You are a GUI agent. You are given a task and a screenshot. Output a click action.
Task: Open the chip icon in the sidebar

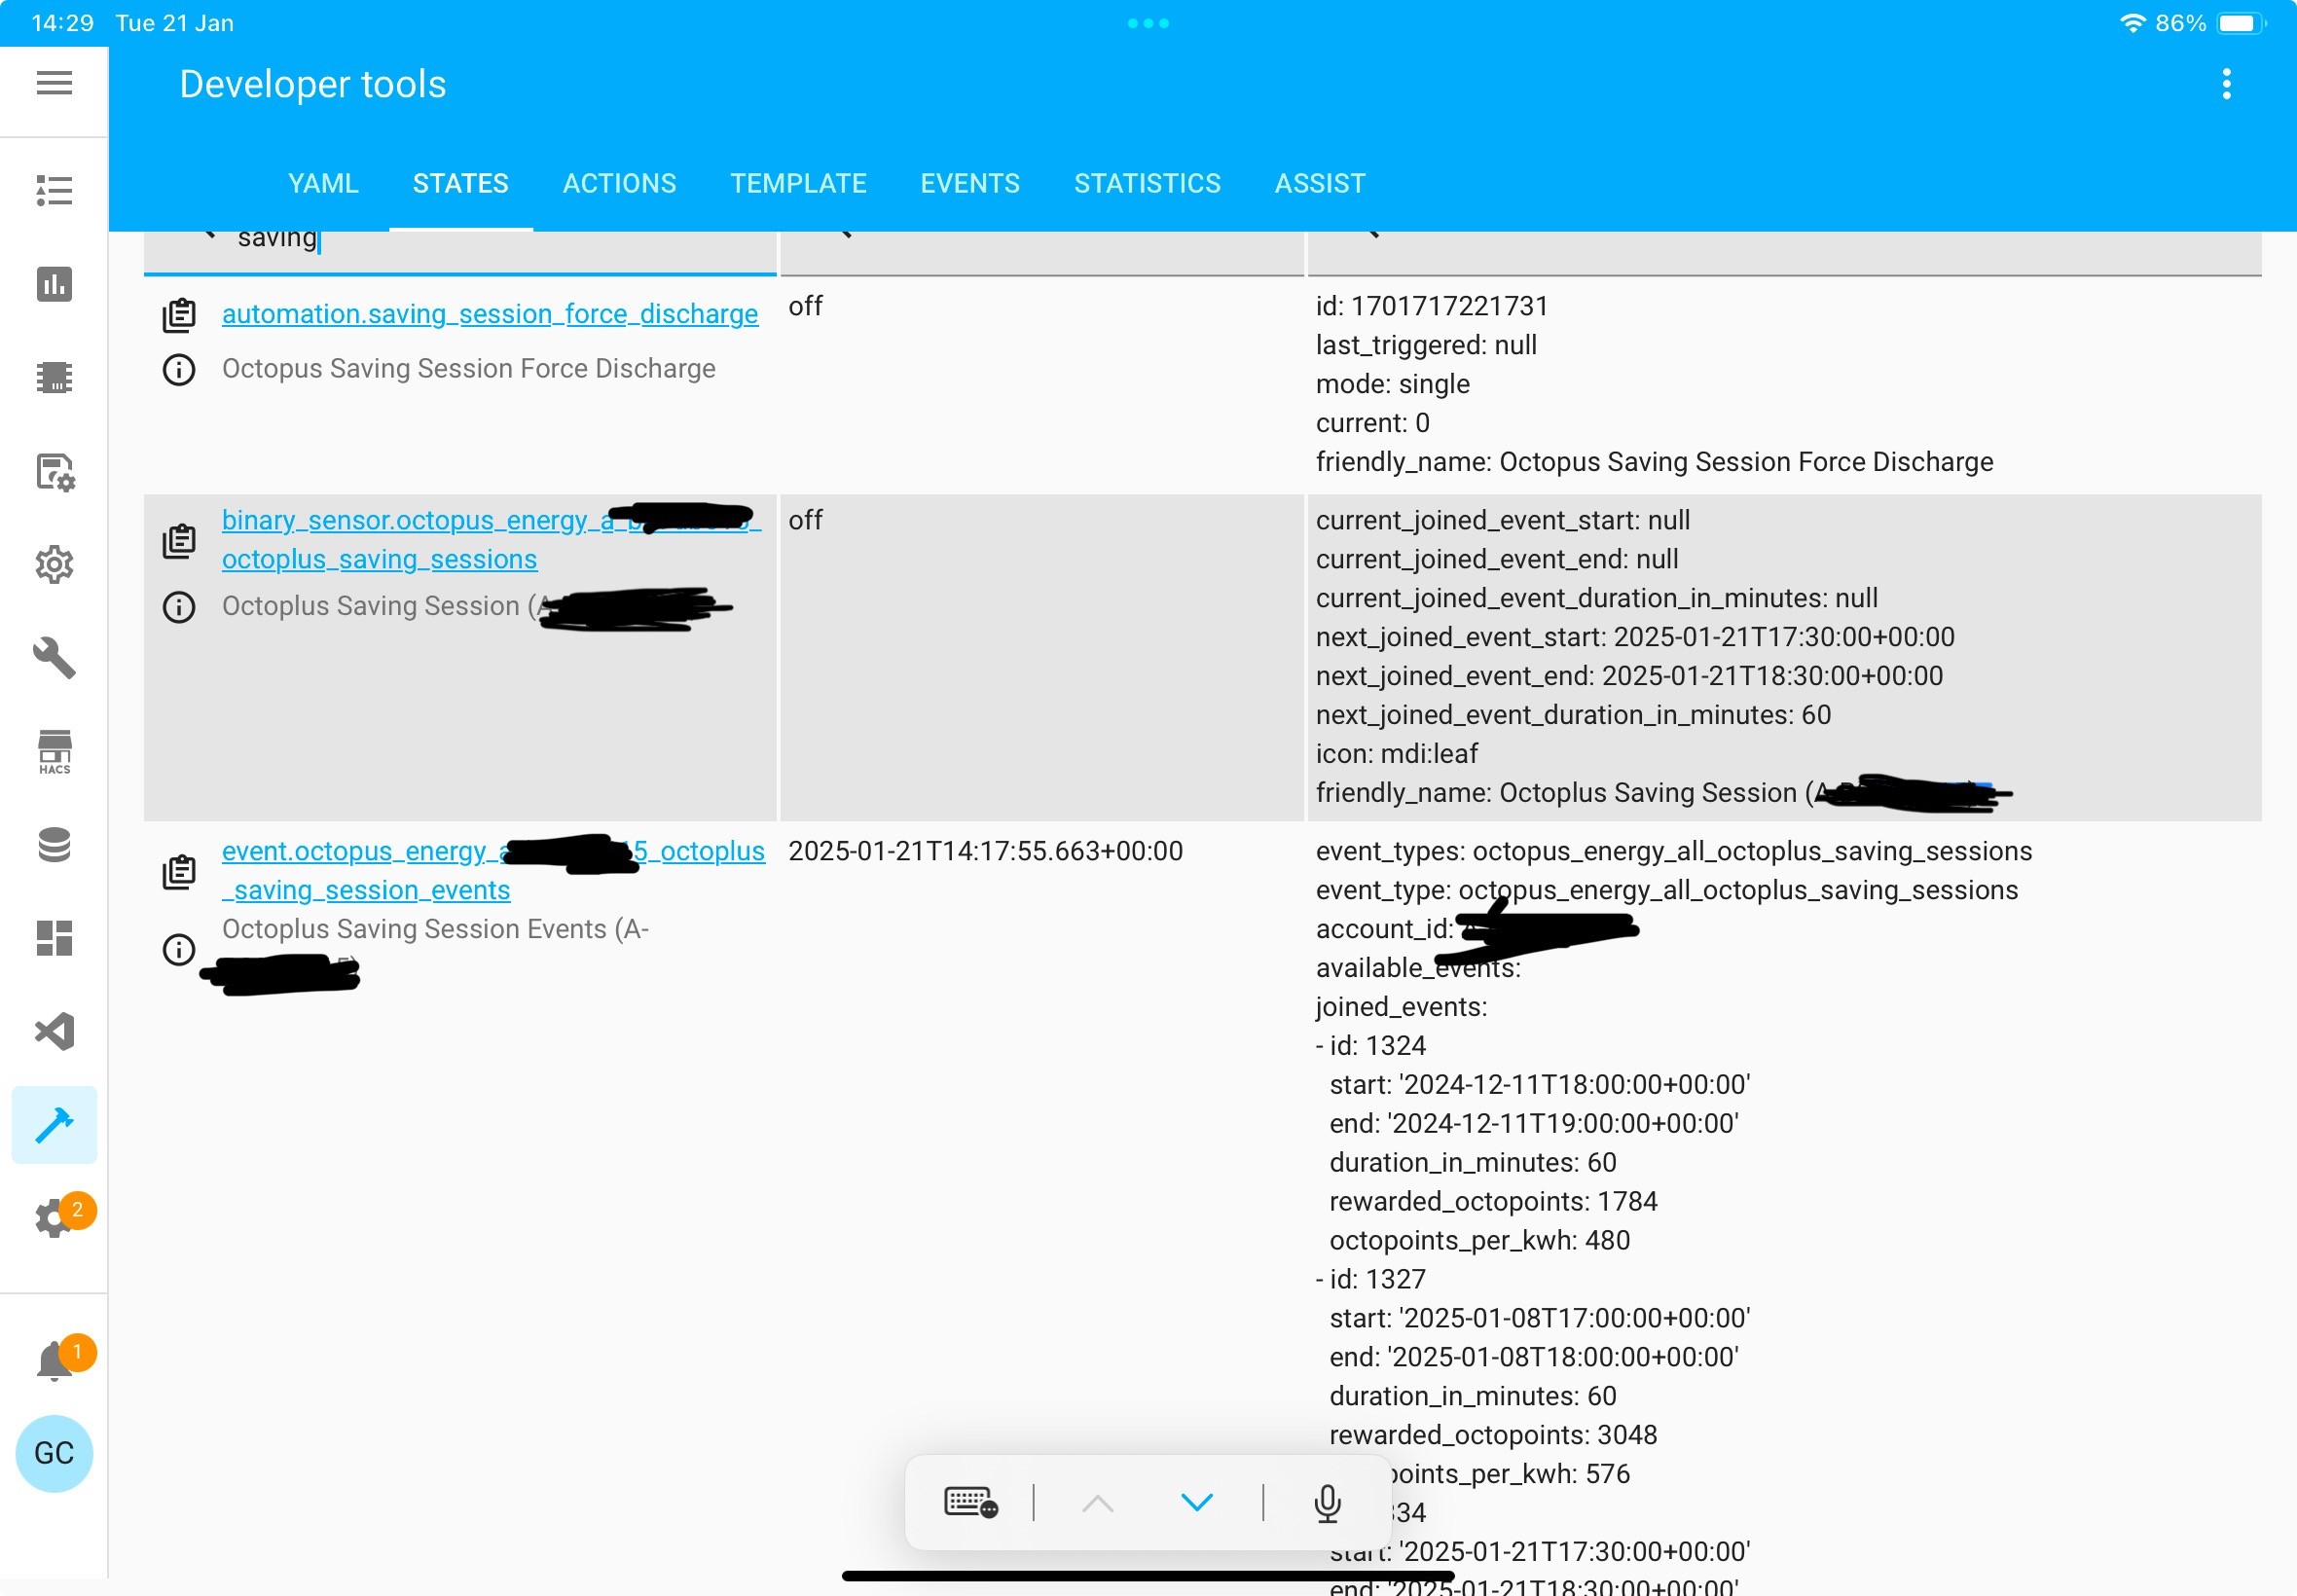click(54, 377)
